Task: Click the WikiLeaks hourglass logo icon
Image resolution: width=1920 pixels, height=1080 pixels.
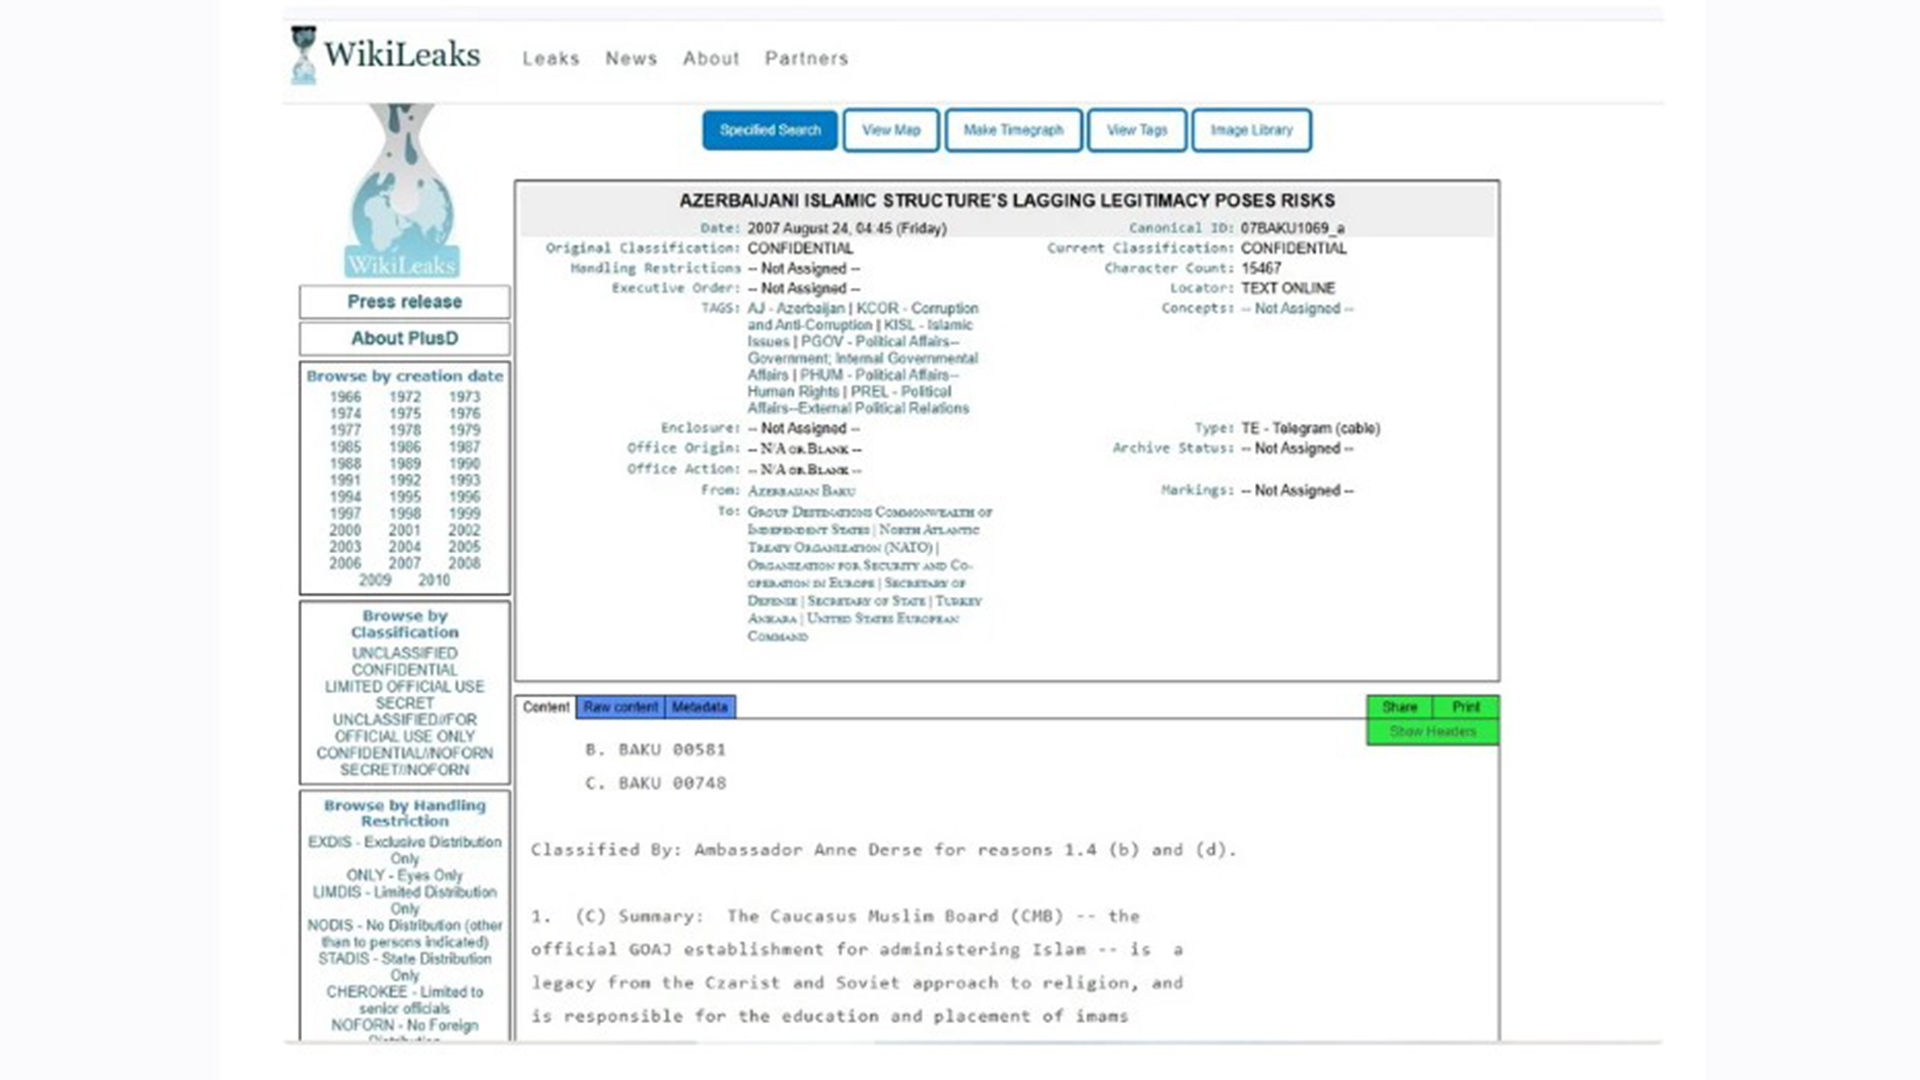Action: 303,55
